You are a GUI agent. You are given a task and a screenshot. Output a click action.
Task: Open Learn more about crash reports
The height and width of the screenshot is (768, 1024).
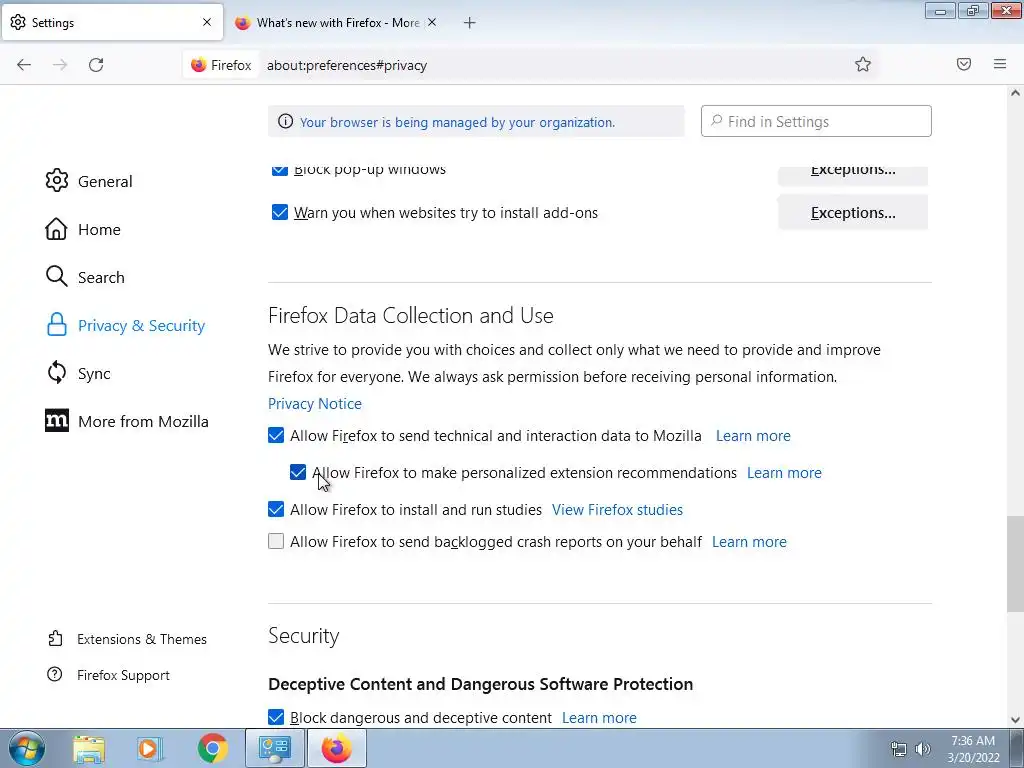(x=749, y=541)
